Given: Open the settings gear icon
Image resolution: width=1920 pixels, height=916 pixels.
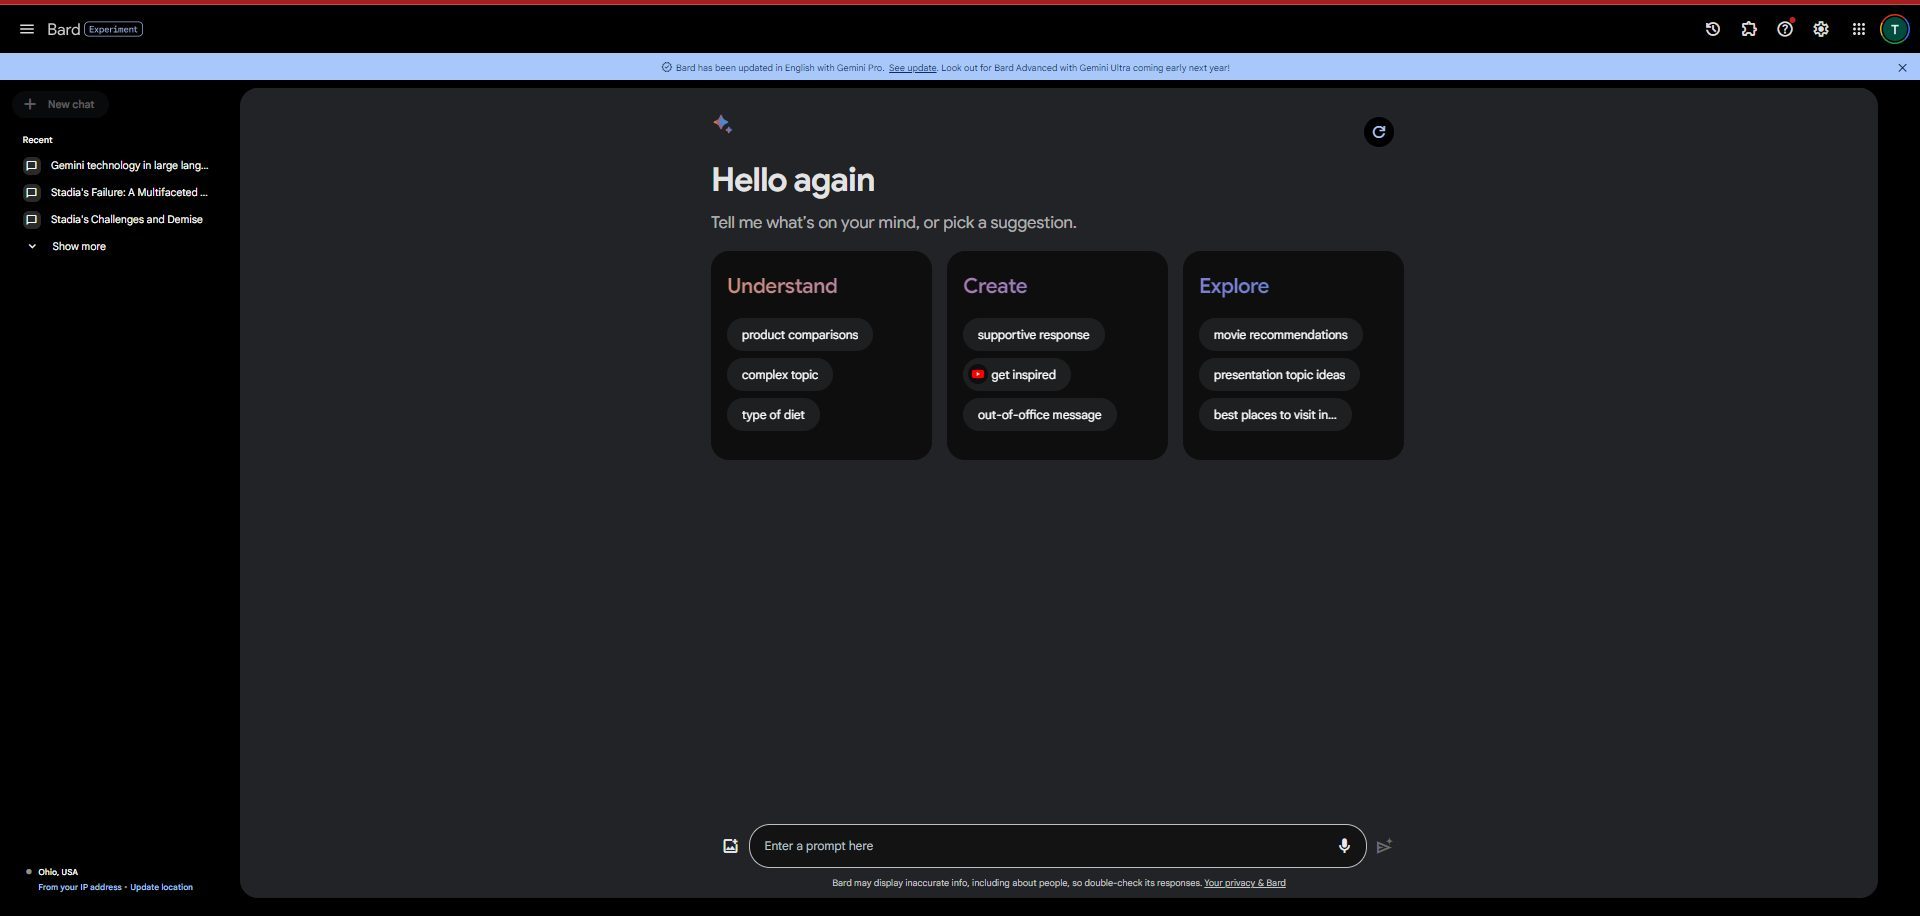Looking at the screenshot, I should point(1821,29).
